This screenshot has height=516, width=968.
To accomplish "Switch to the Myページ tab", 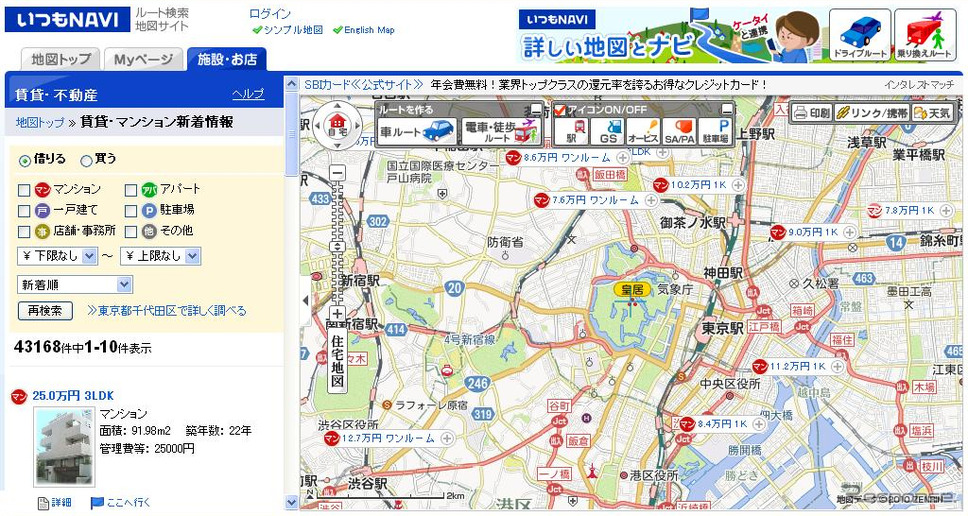I will click(143, 59).
